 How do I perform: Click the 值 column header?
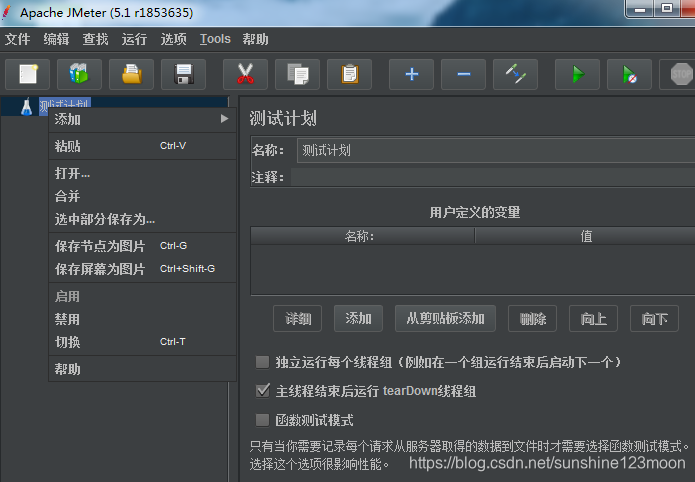[586, 236]
